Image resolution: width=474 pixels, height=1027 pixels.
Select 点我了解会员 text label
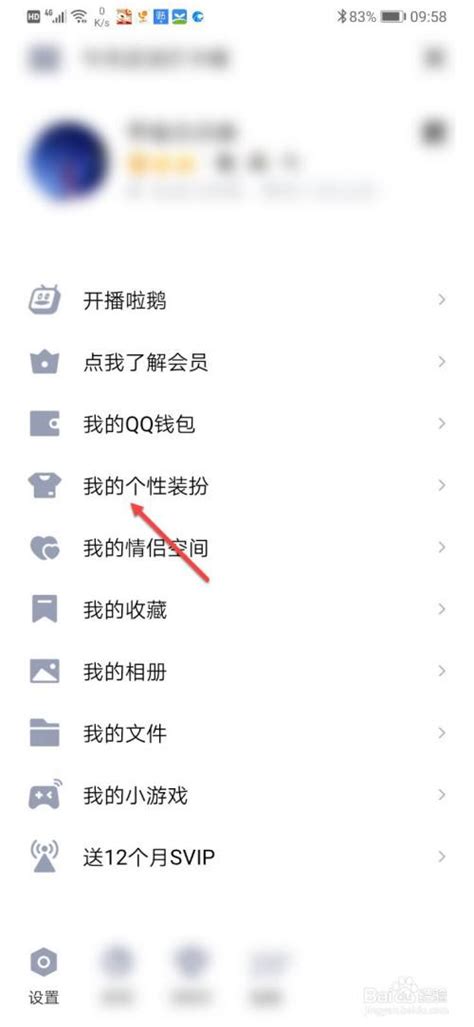coord(145,362)
